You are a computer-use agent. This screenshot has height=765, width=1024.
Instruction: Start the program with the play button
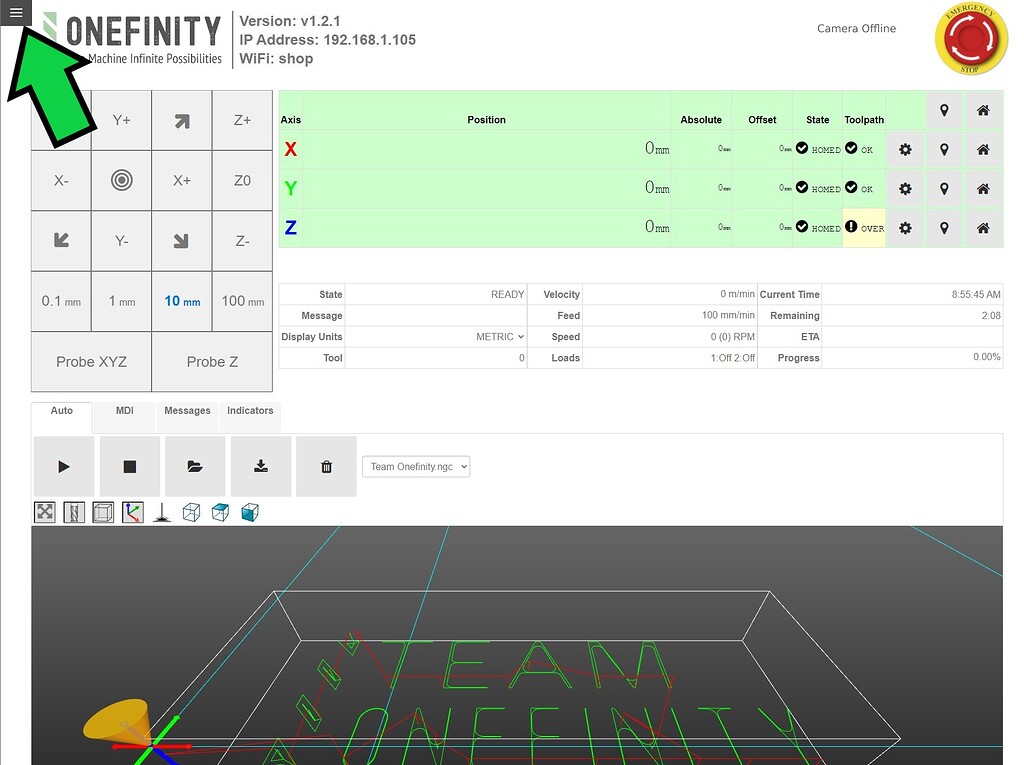(64, 466)
